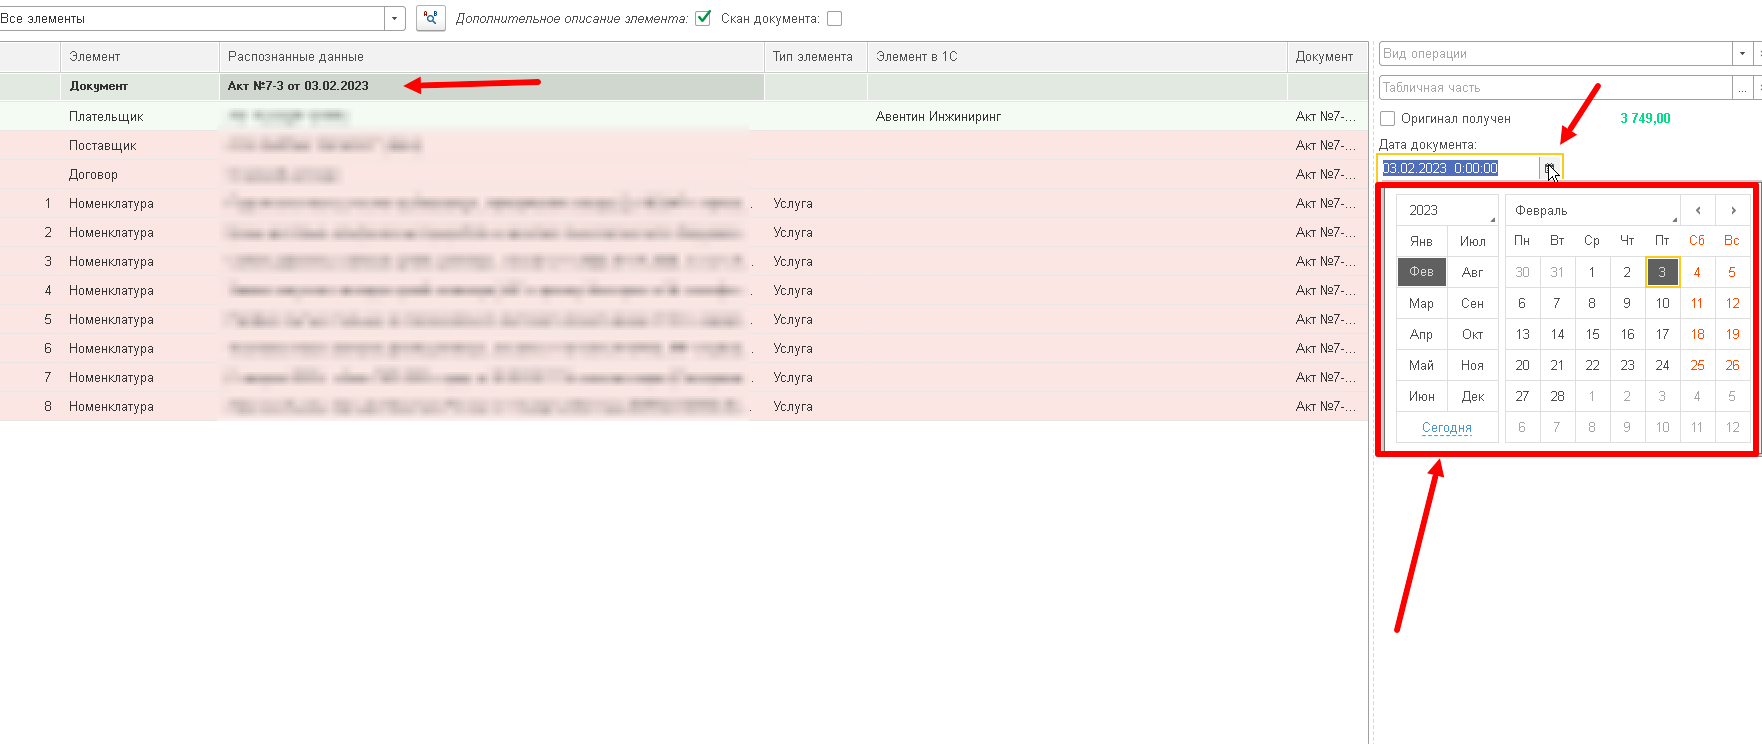The height and width of the screenshot is (744, 1762).
Task: Pick February 28 in calendar
Action: point(1557,396)
